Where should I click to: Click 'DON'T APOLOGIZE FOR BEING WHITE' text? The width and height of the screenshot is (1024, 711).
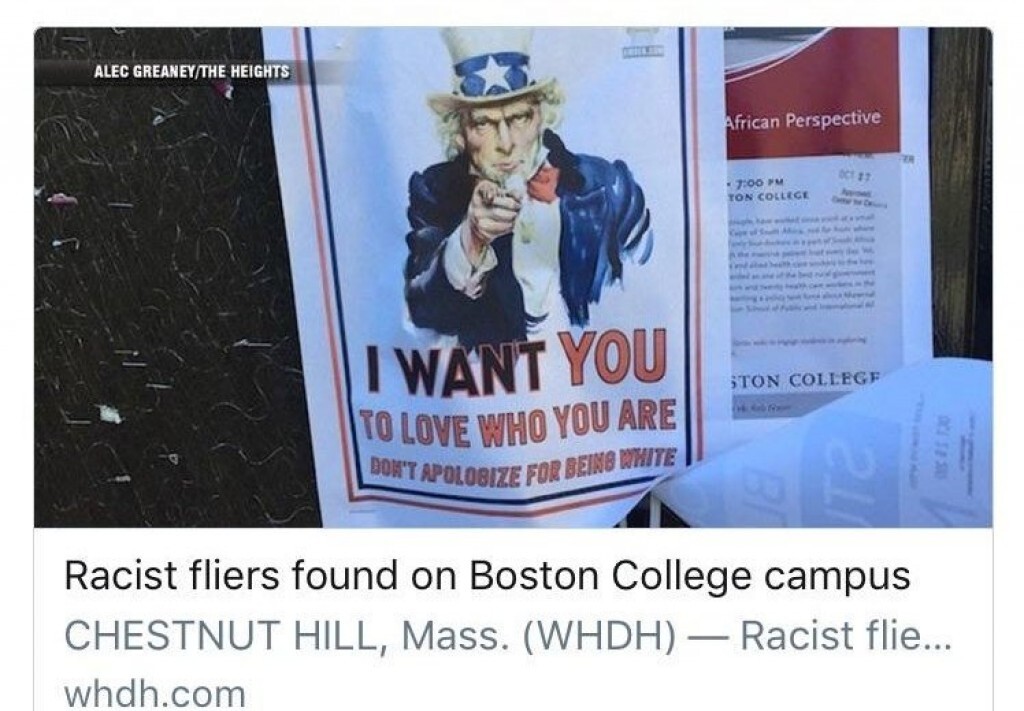click(x=522, y=467)
